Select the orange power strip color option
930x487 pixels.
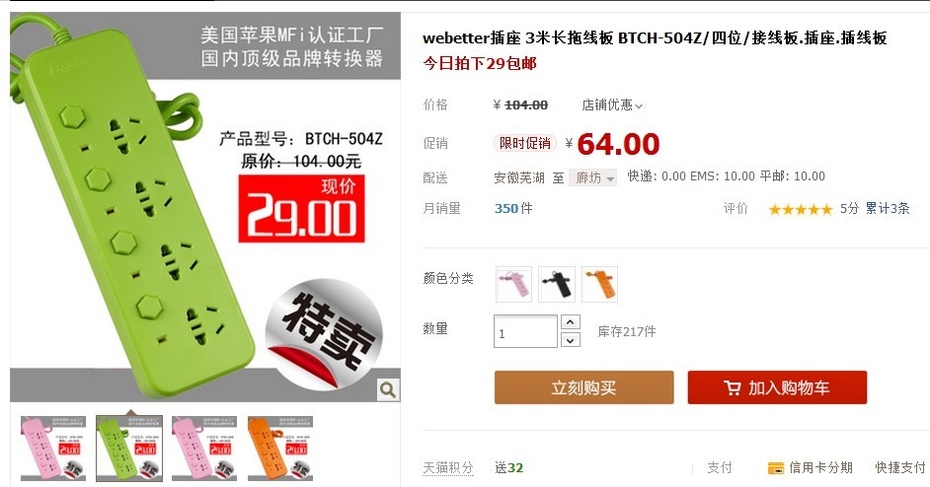pyautogui.click(x=600, y=284)
